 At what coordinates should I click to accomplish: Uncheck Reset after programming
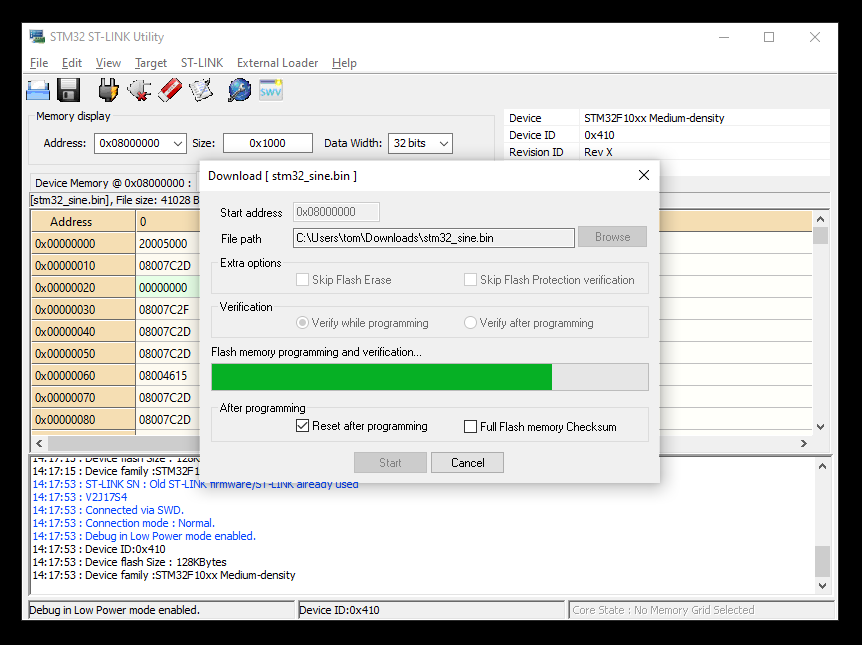[x=302, y=426]
